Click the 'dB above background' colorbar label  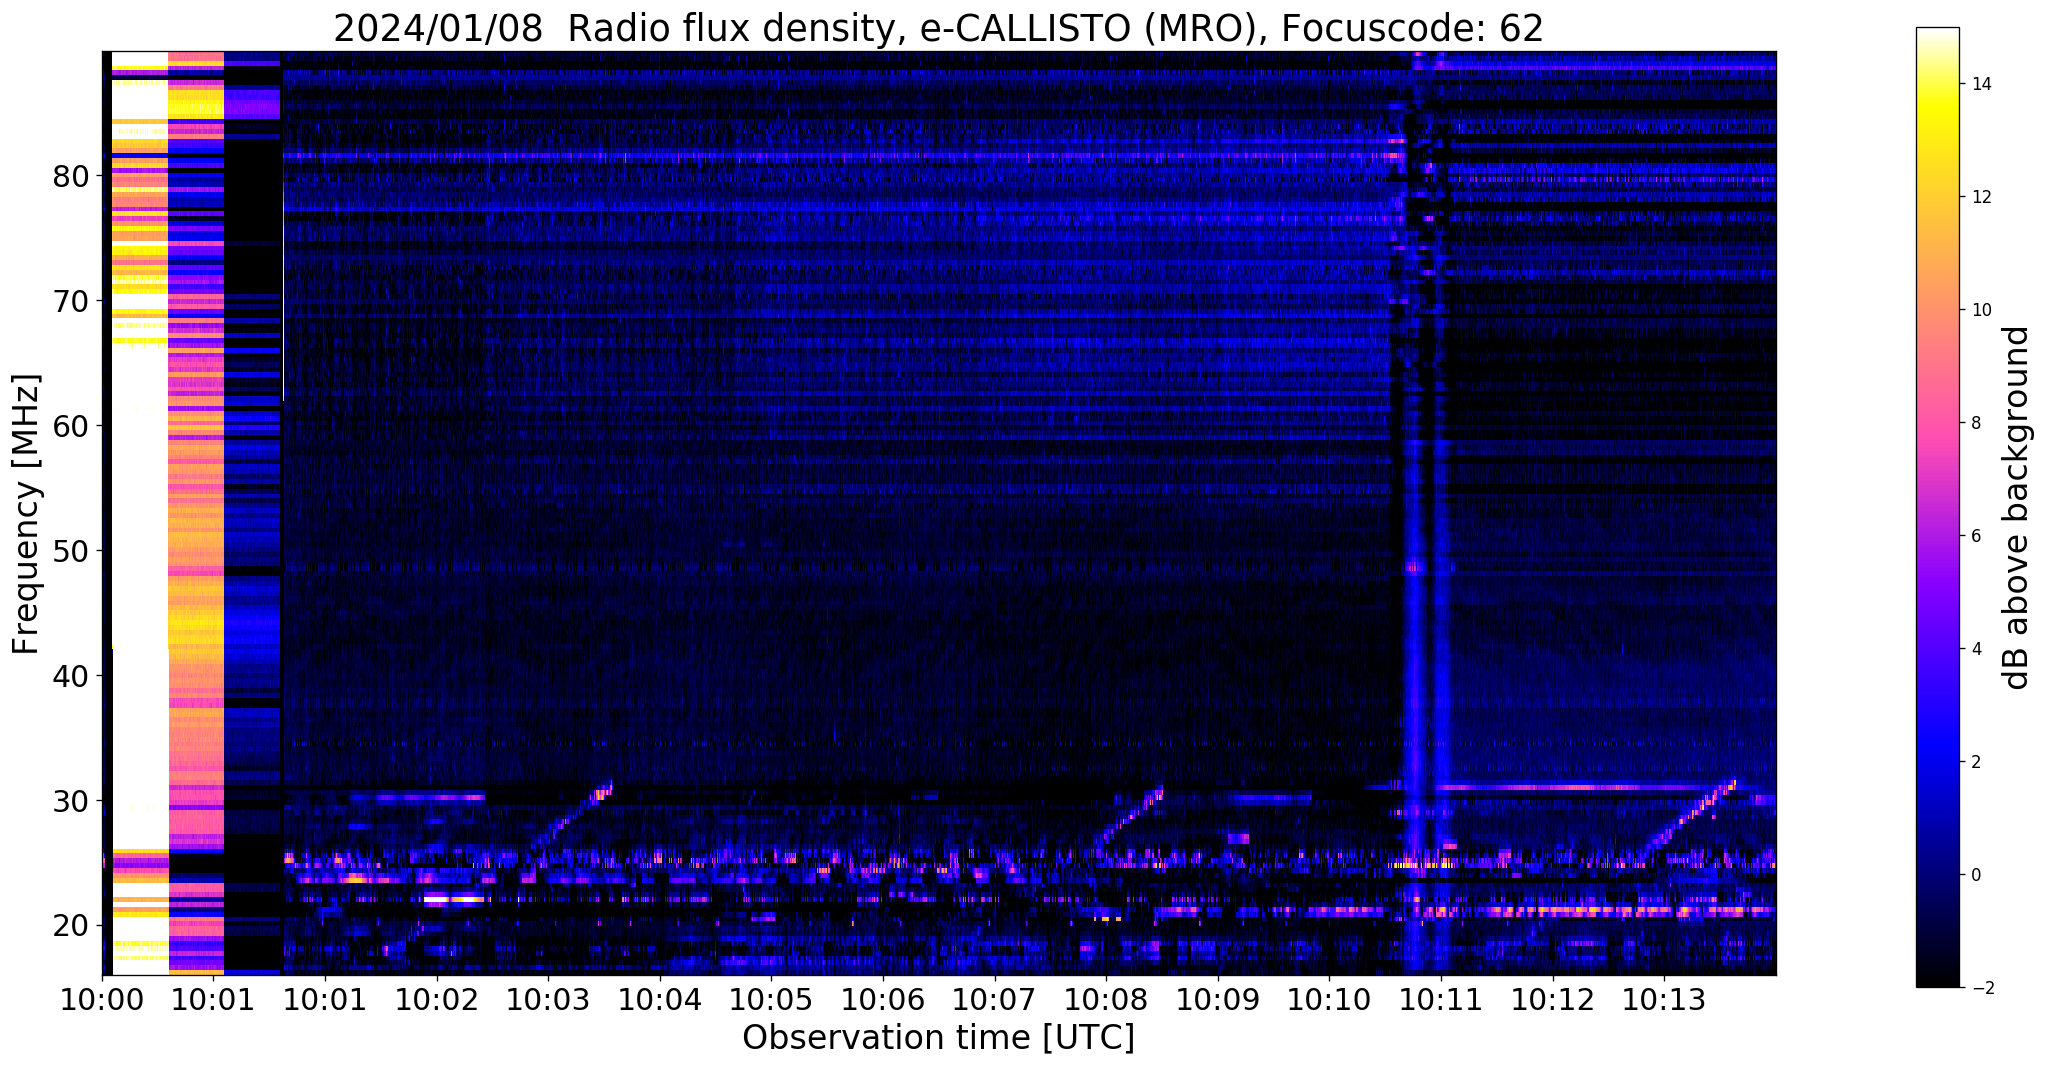pyautogui.click(x=2016, y=508)
